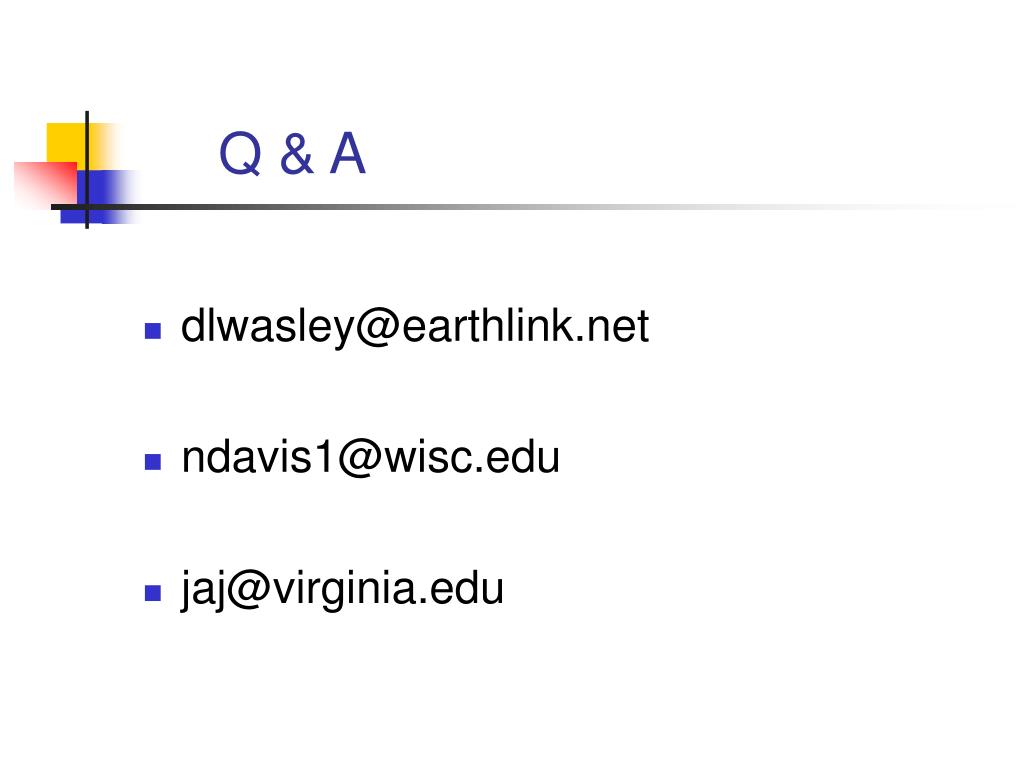Select the blue bullet beside dlwasley@earthlink.net

pos(153,331)
